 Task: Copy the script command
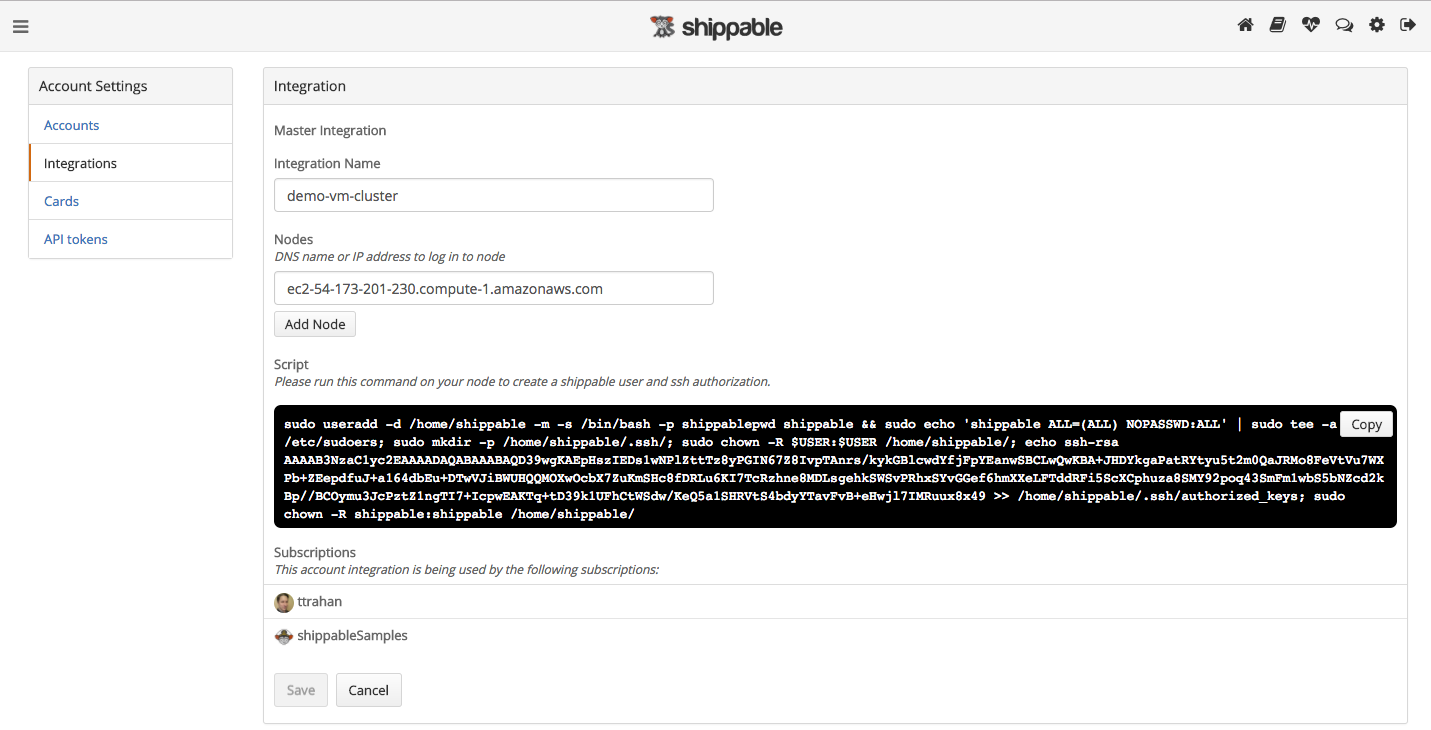pos(1366,424)
